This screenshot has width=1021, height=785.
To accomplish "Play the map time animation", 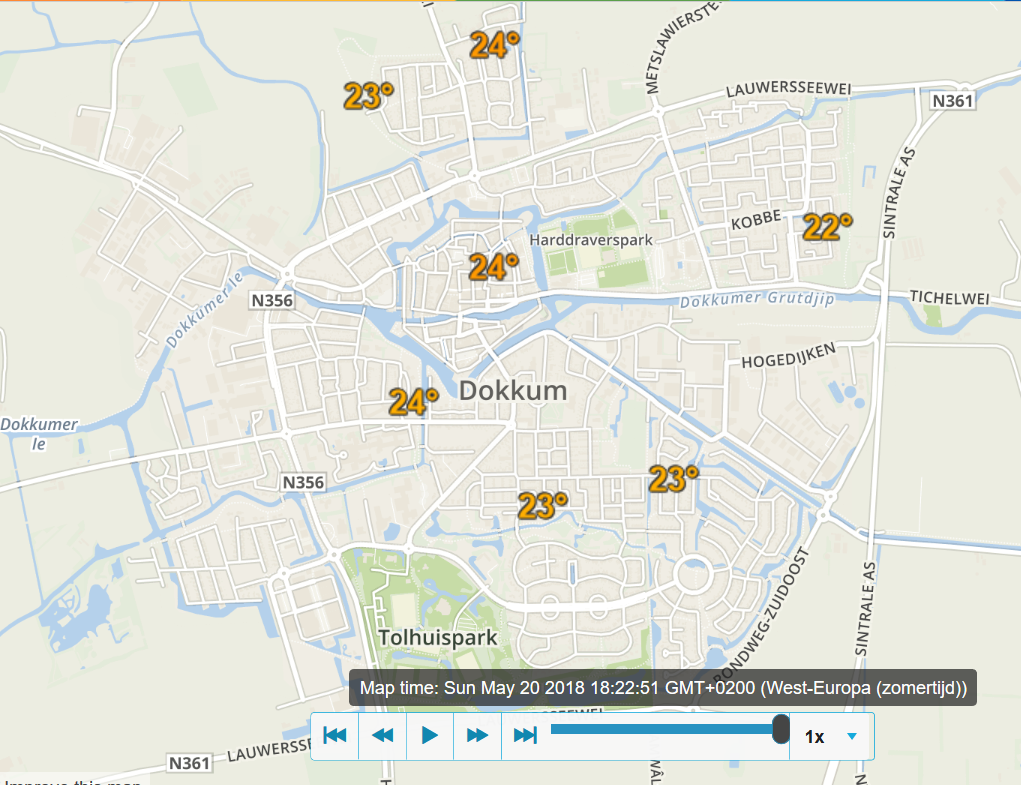I will (x=430, y=736).
